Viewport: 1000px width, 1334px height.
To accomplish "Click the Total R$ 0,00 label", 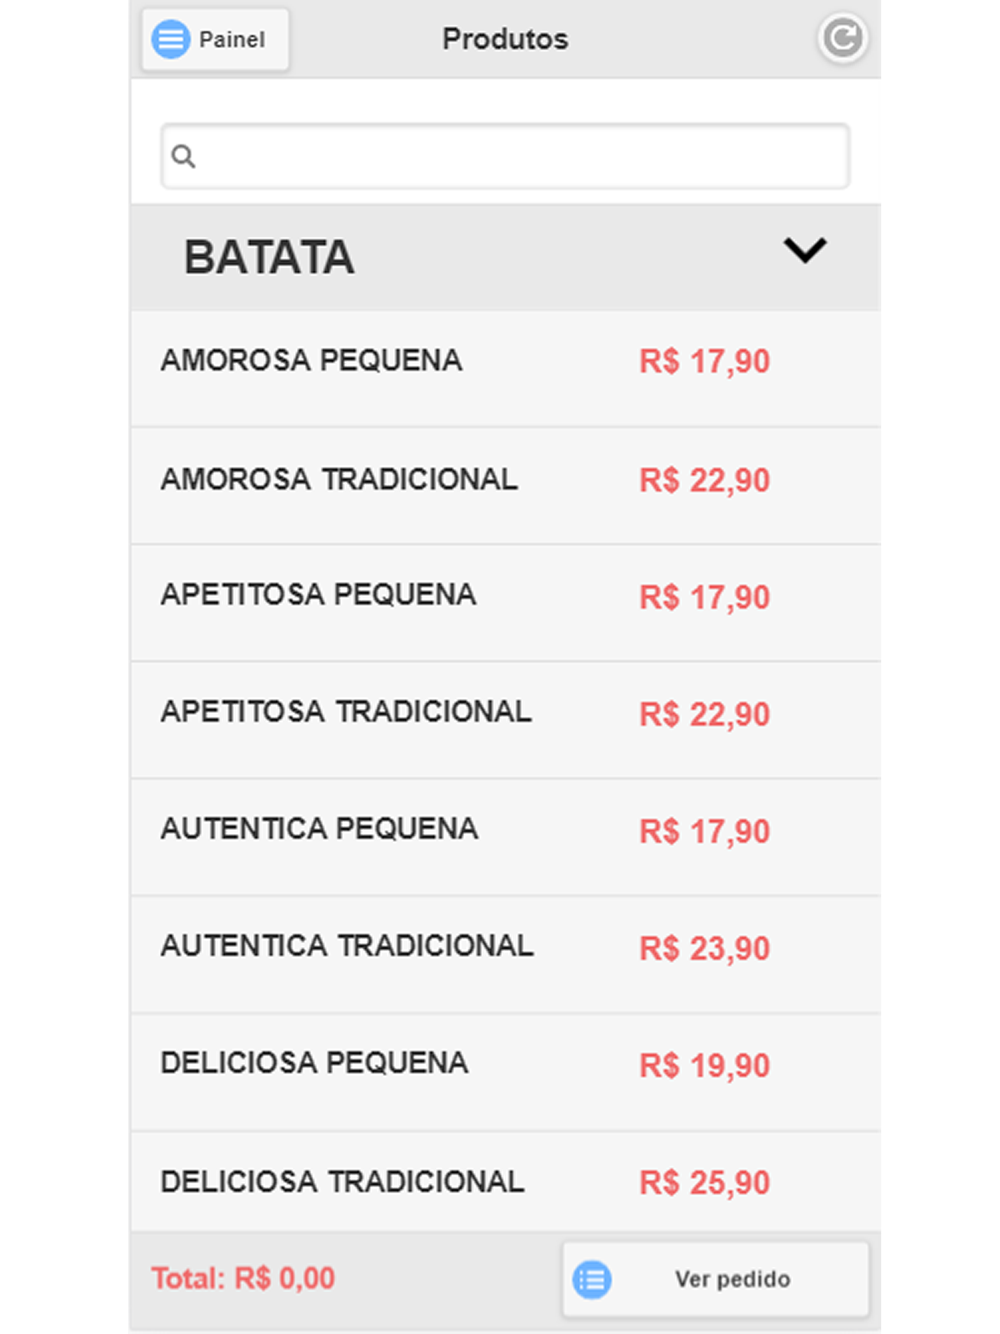I will pyautogui.click(x=243, y=1278).
